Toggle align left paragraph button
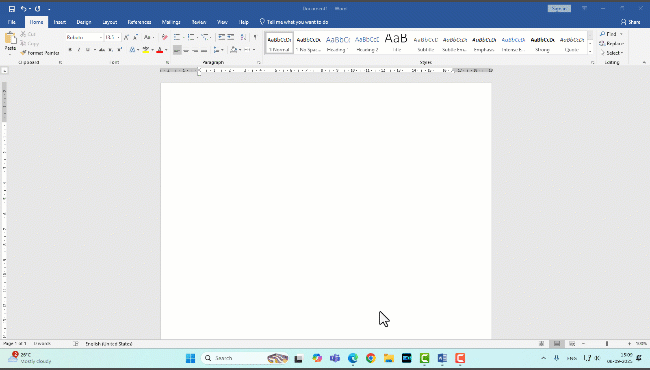650x370 pixels. pos(177,50)
